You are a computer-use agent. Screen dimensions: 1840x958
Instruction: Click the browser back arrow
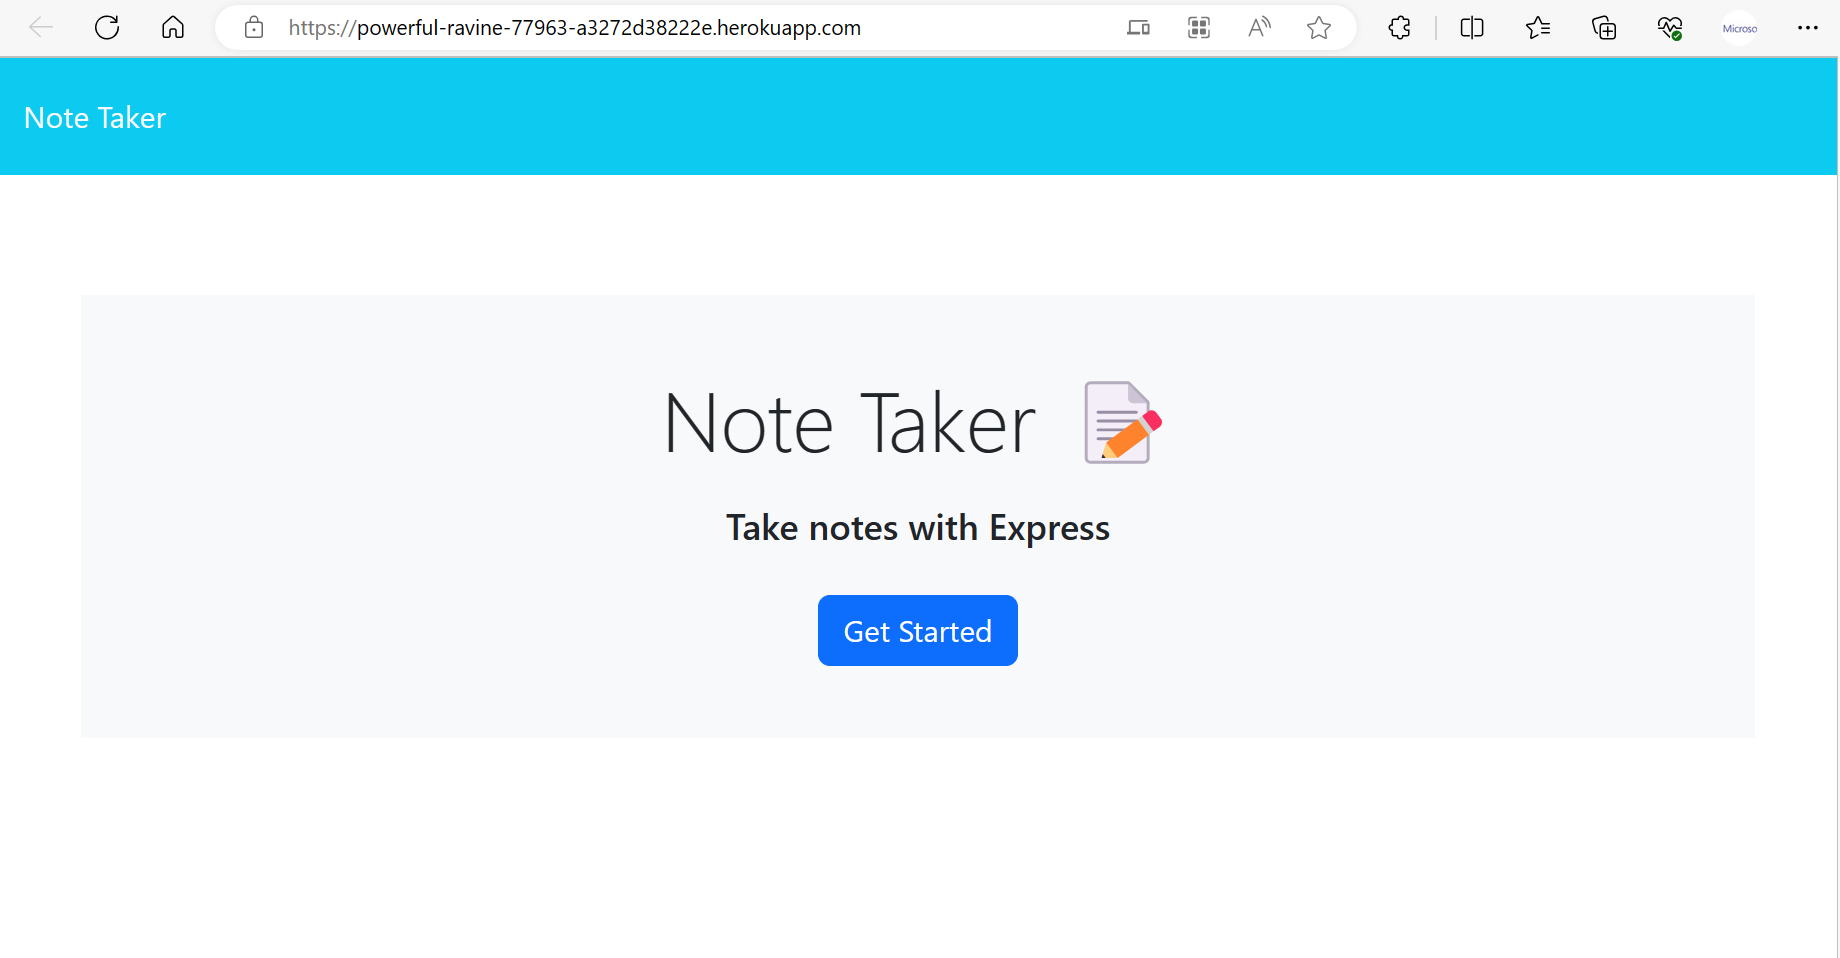(41, 28)
